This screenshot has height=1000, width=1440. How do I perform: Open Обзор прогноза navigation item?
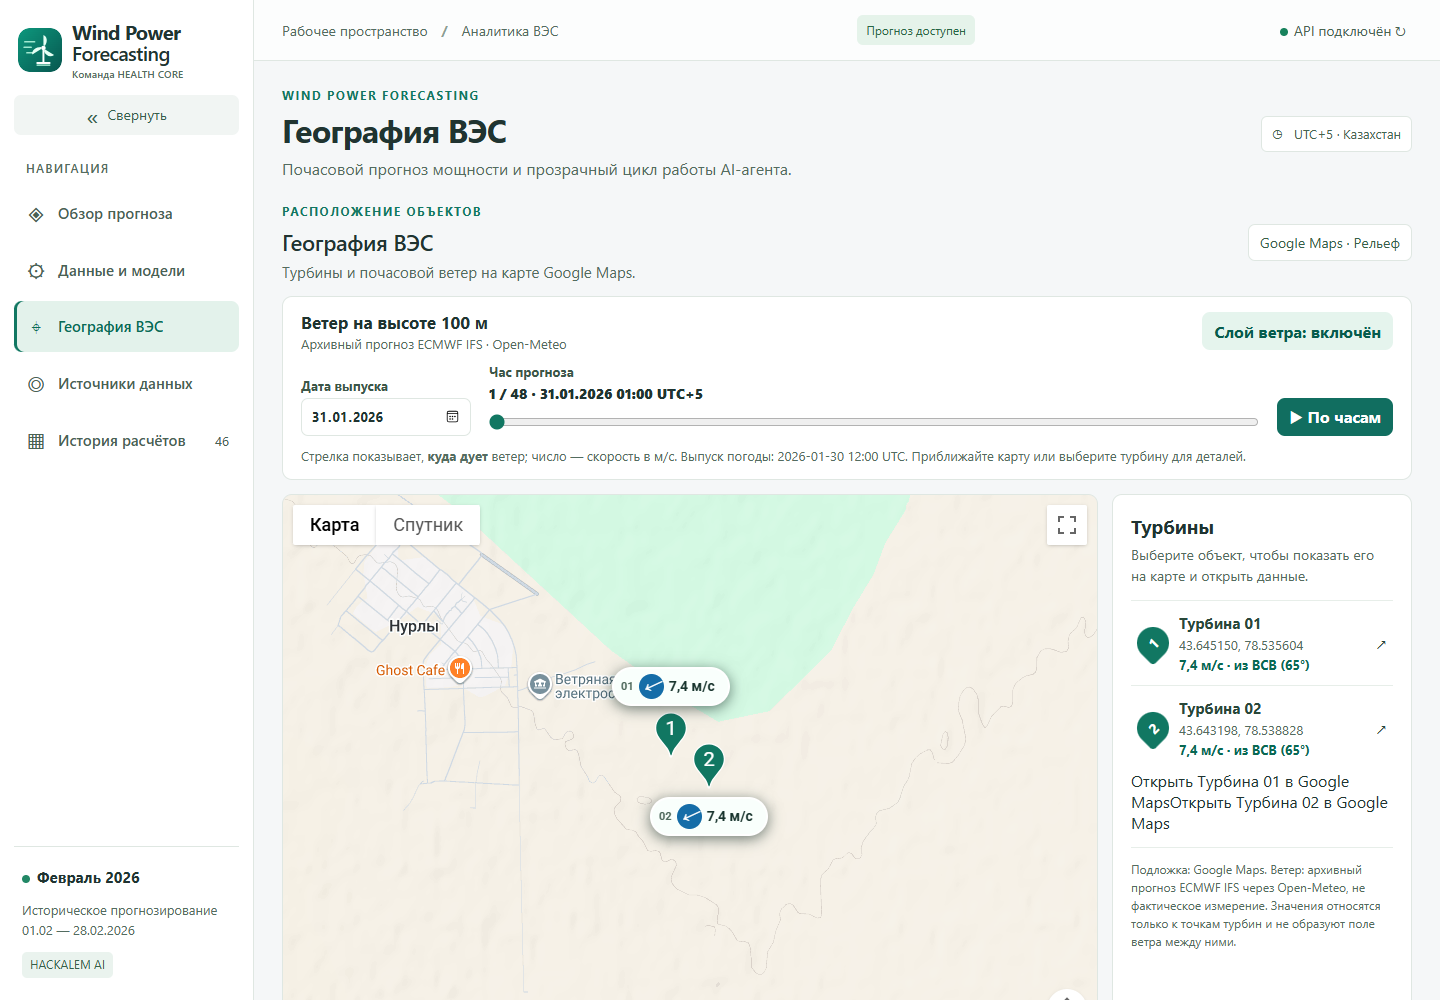[126, 214]
